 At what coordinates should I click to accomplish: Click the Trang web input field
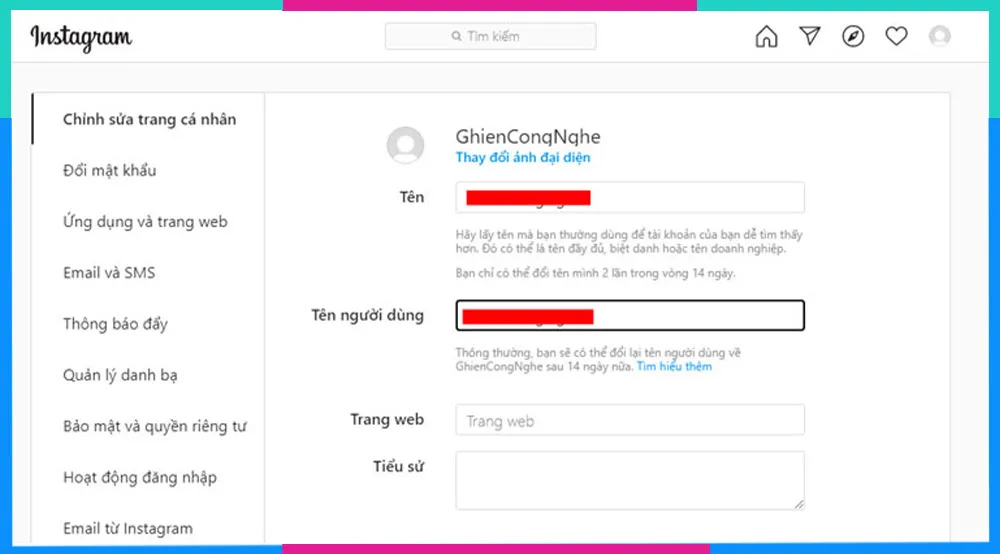click(x=630, y=420)
